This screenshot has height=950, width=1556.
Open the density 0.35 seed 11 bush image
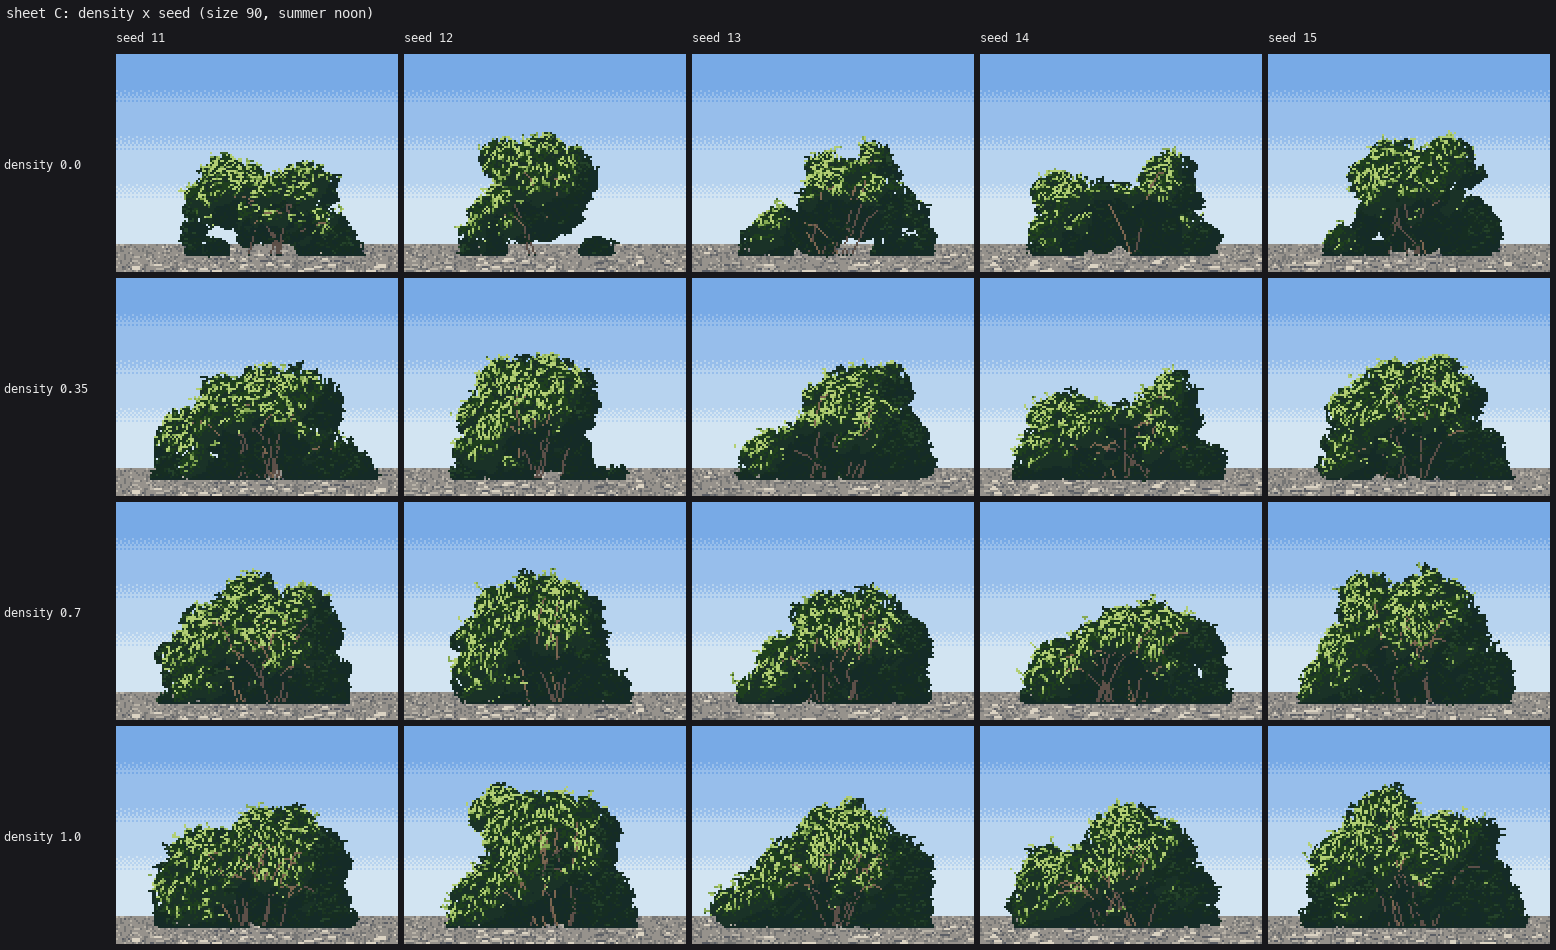tap(257, 387)
